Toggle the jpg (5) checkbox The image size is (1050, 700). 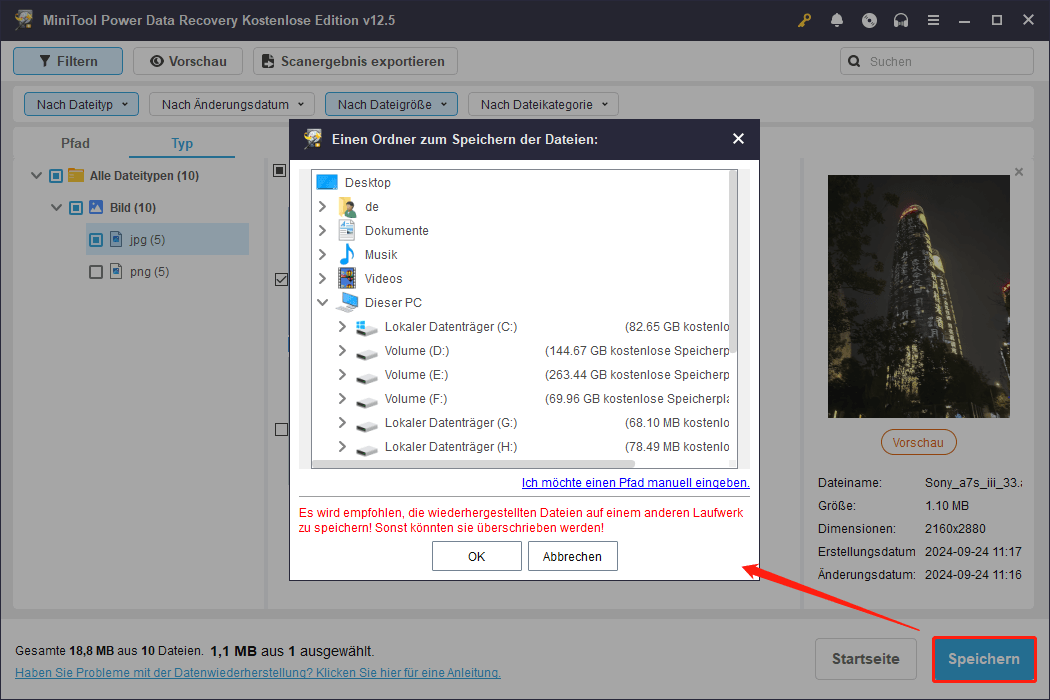pyautogui.click(x=96, y=240)
